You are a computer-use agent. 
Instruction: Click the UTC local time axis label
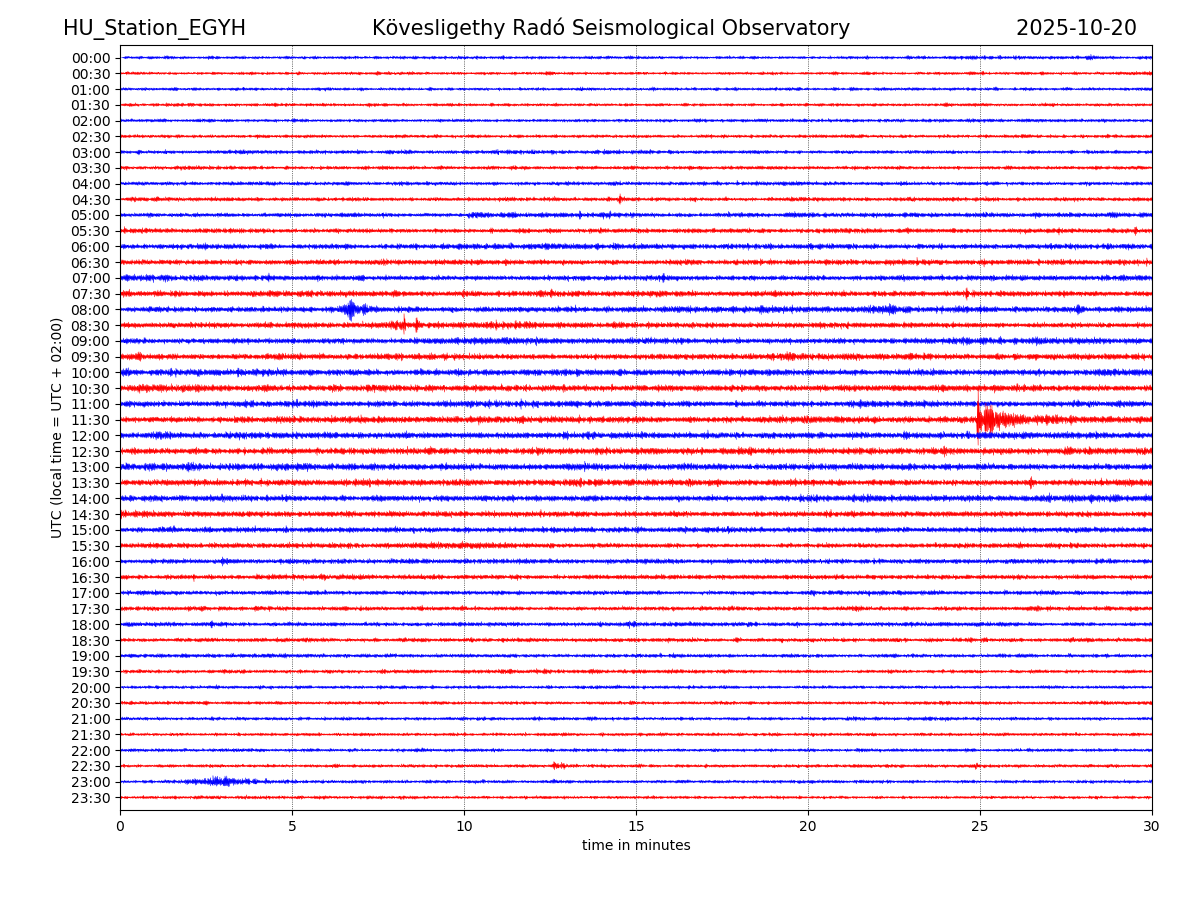point(57,428)
